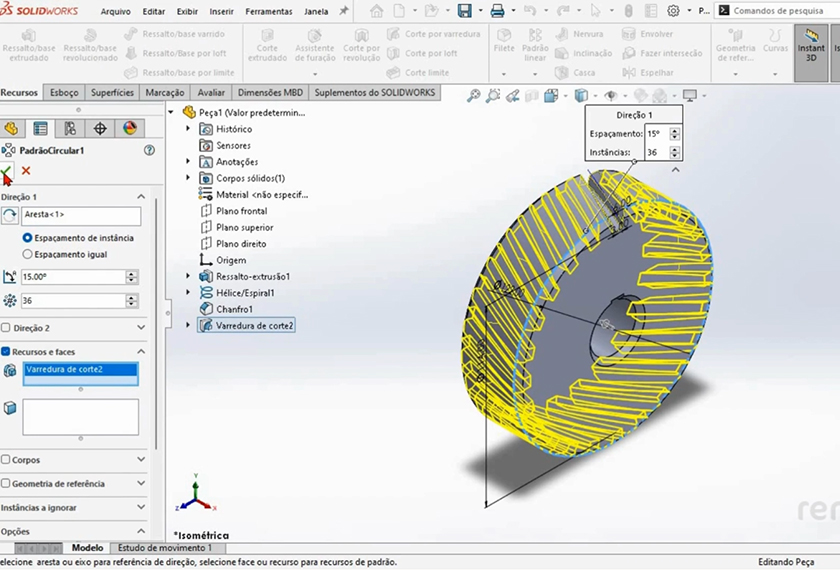Enable the Direção 2 checkbox
The width and height of the screenshot is (840, 570).
pos(6,327)
